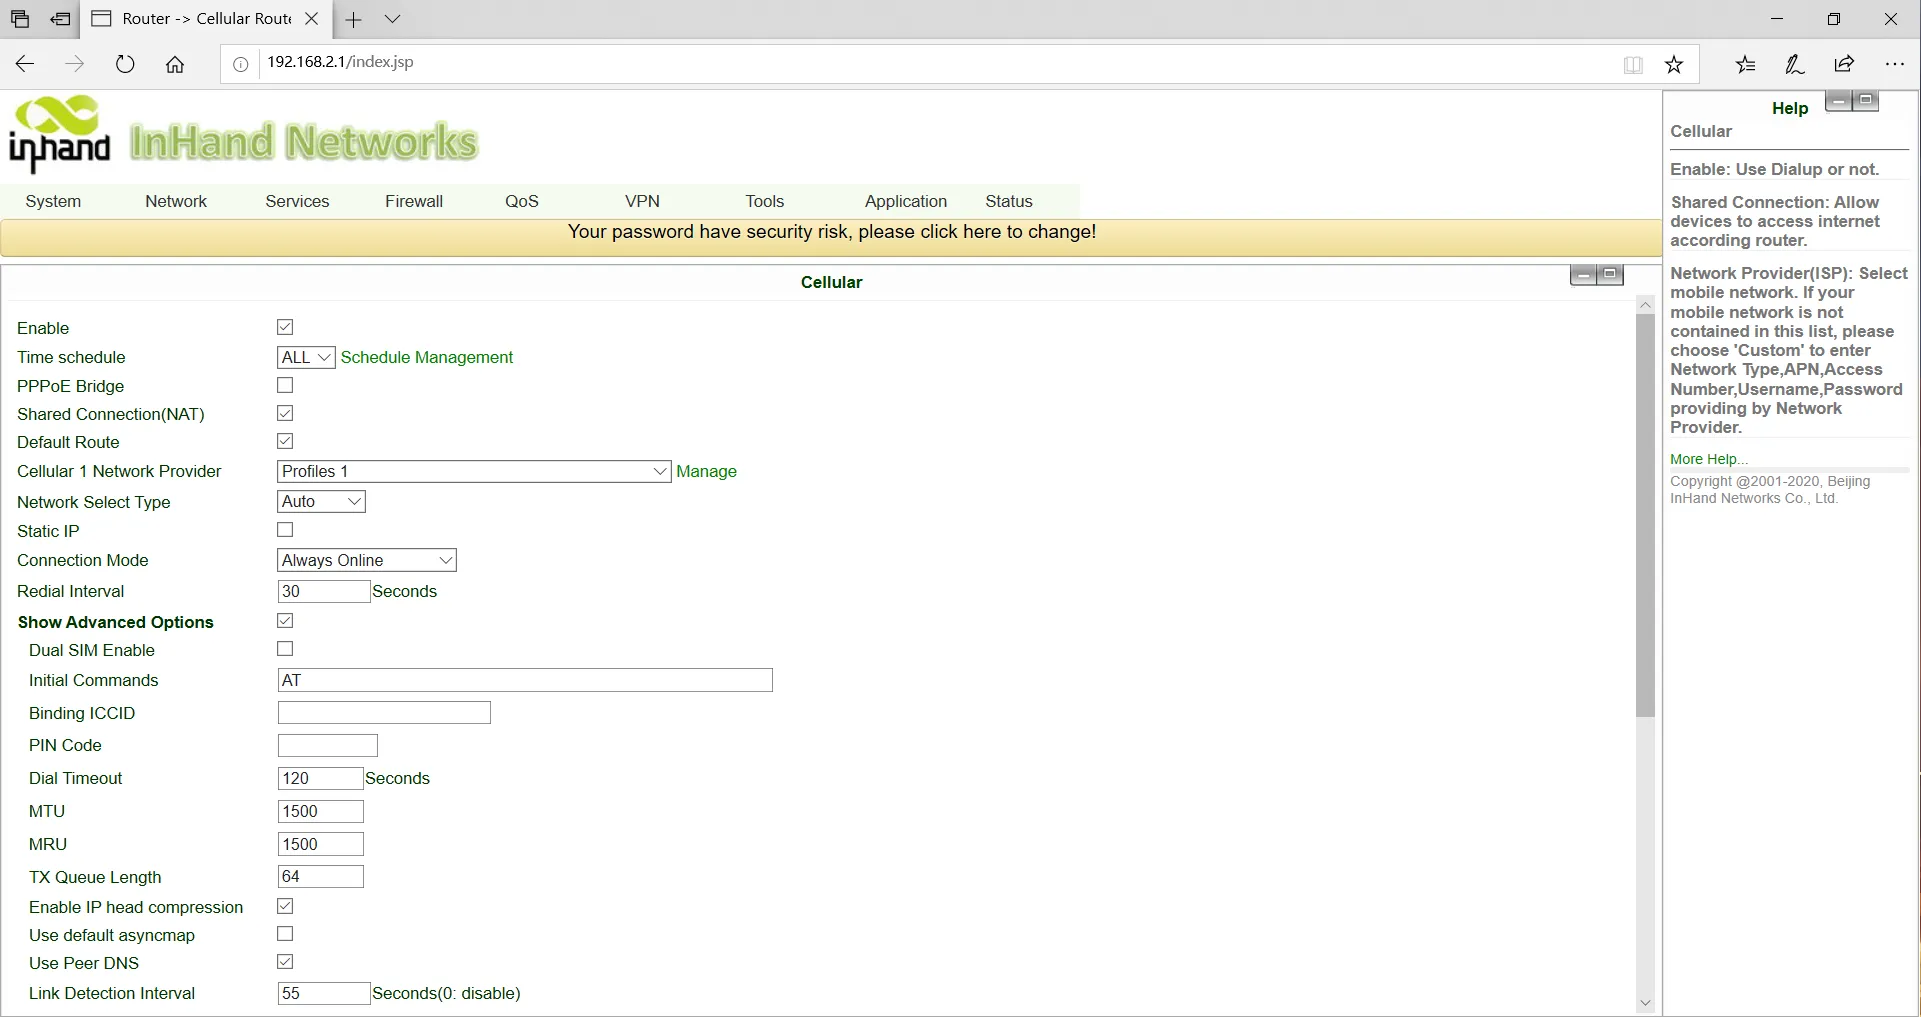
Task: Open the Connection Mode dropdown
Action: pyautogui.click(x=367, y=560)
